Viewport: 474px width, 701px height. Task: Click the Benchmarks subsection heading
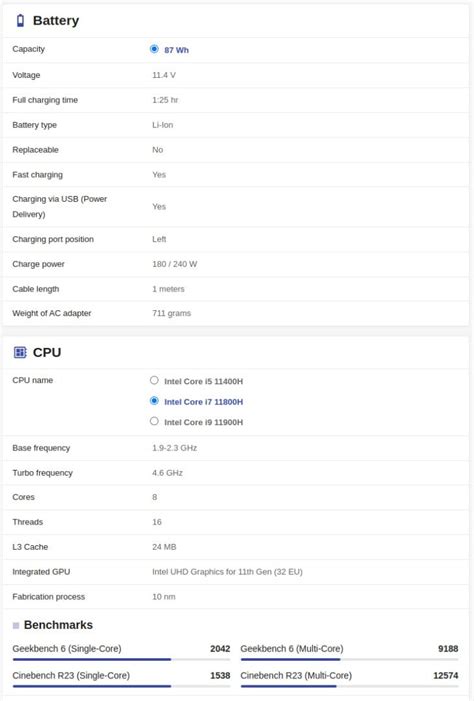pos(58,625)
